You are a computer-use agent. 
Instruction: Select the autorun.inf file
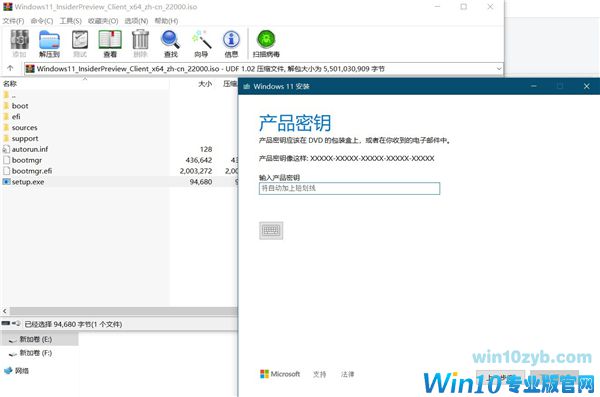pyautogui.click(x=26, y=149)
